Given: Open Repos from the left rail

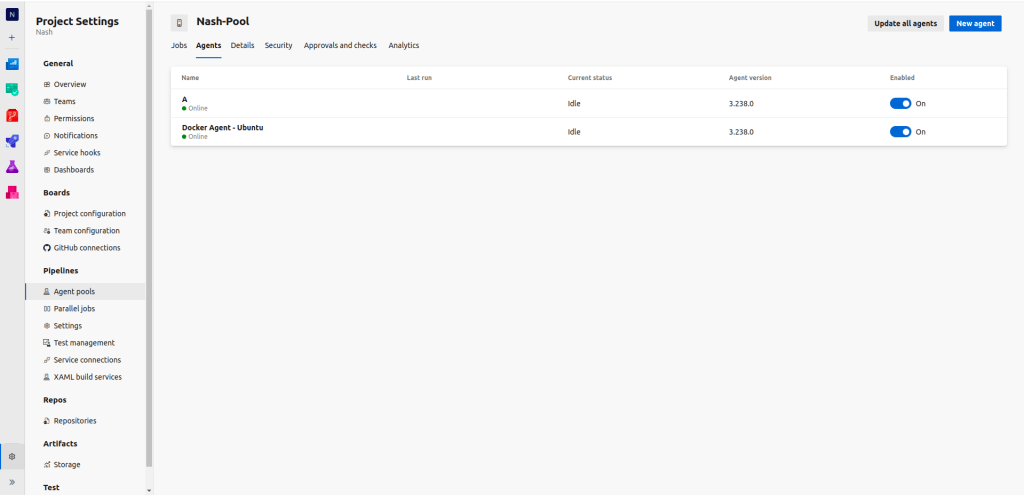Looking at the screenshot, I should [x=12, y=115].
